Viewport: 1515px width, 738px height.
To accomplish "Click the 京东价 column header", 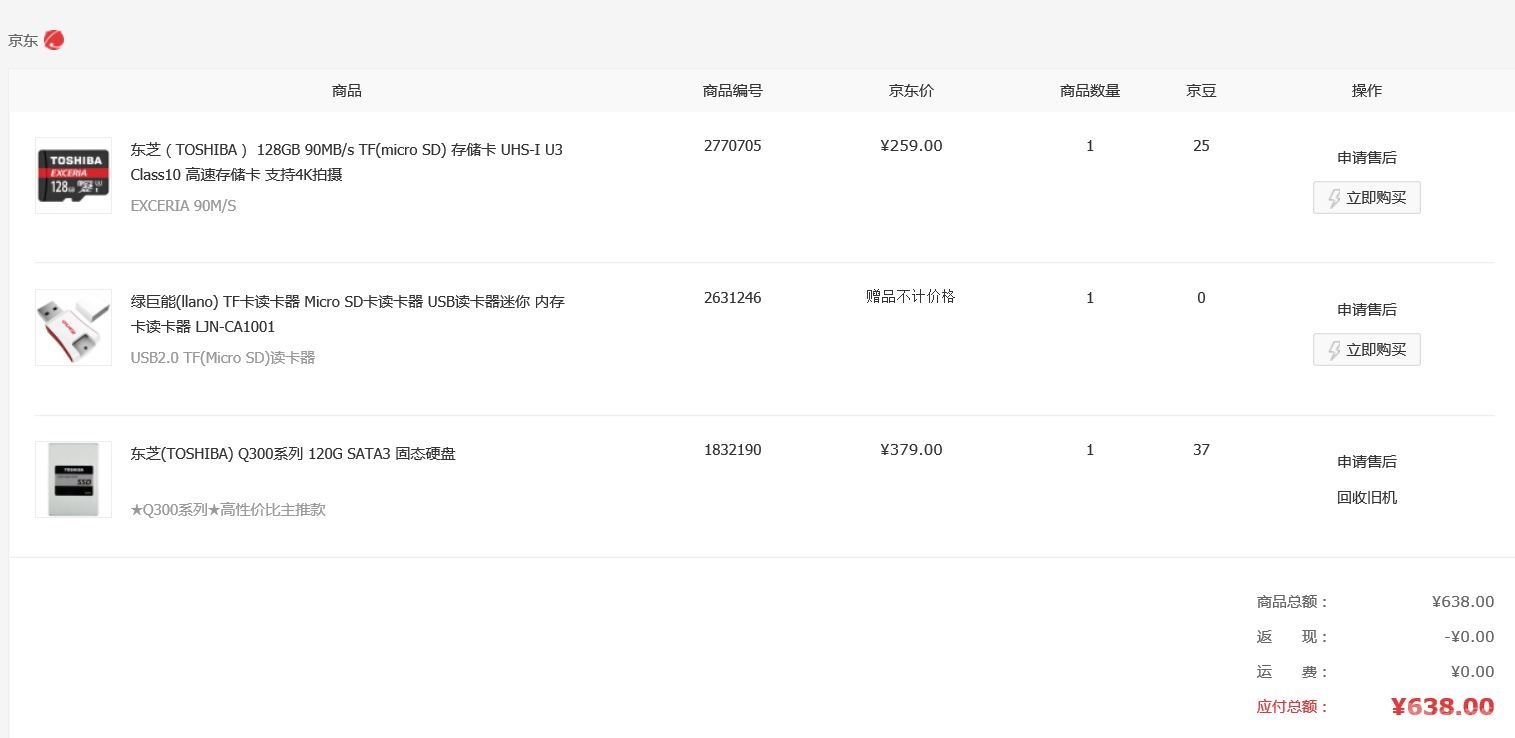I will 911,90.
